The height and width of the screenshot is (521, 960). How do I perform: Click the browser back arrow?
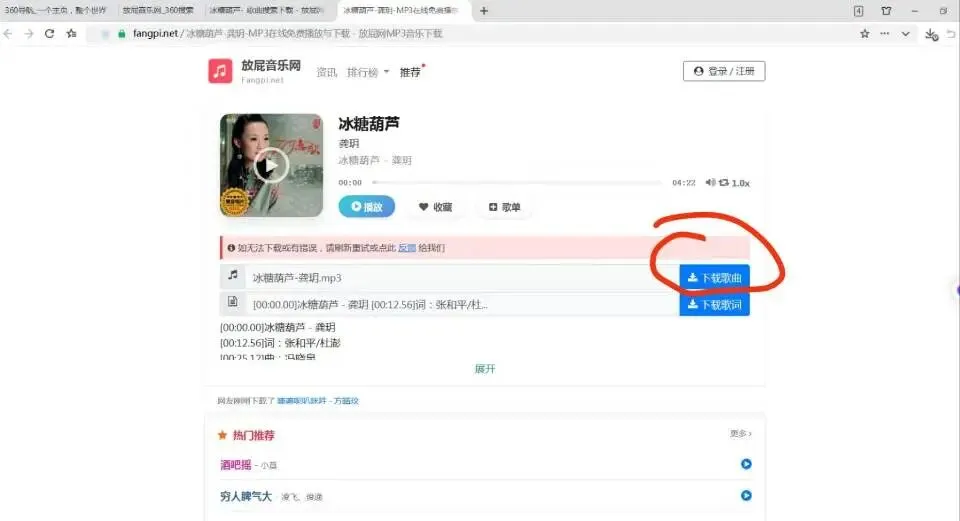8,34
